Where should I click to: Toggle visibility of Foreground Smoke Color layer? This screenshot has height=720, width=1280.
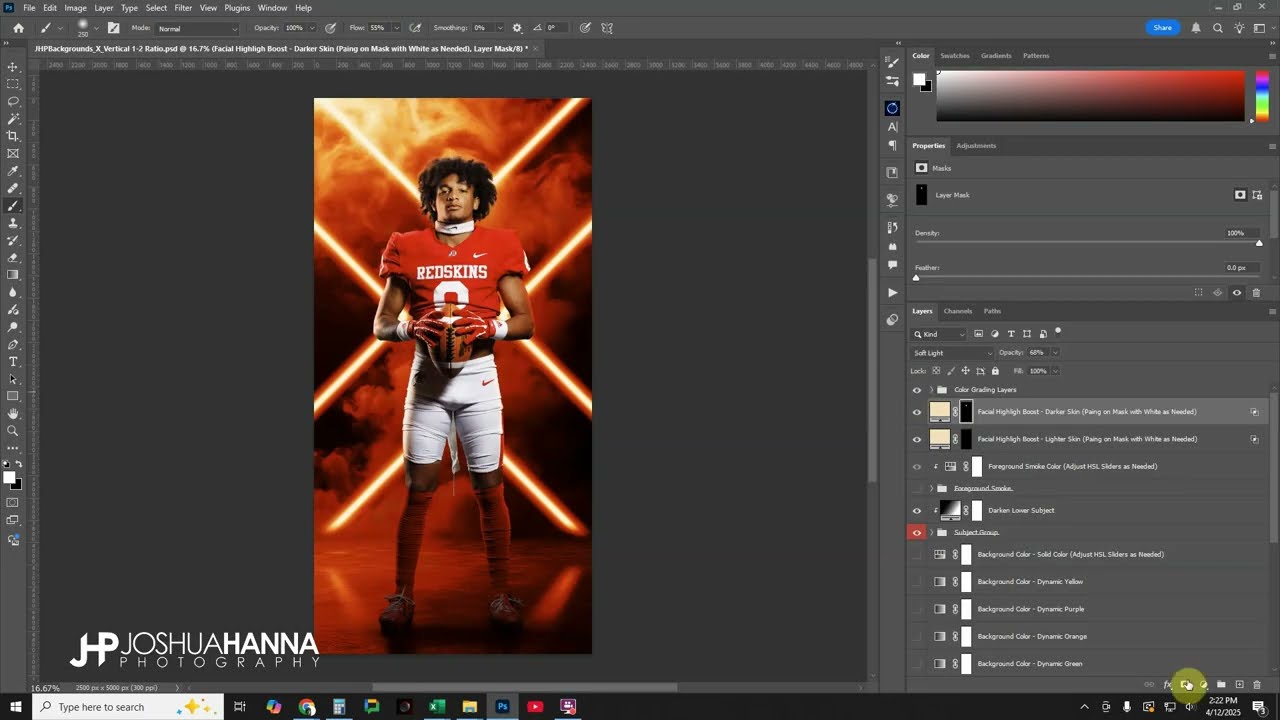coord(917,467)
